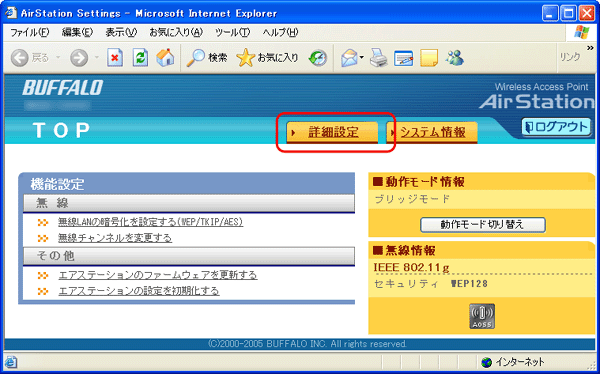Click the Edit page icon in toolbar
The width and height of the screenshot is (600, 374).
[x=404, y=58]
